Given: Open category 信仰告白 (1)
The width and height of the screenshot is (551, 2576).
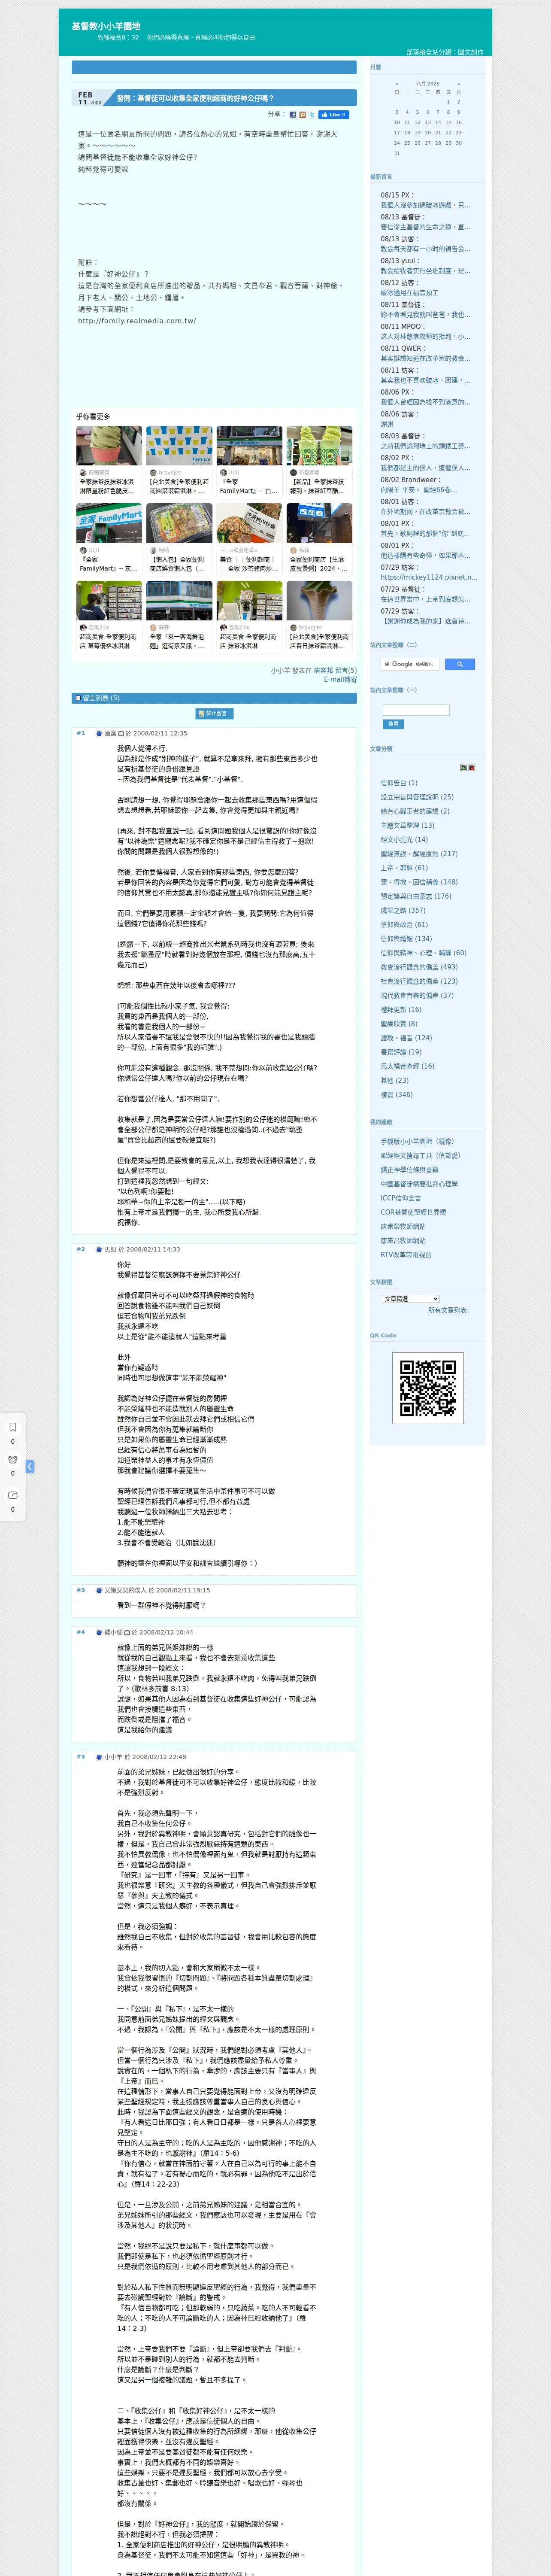Looking at the screenshot, I should click(399, 783).
